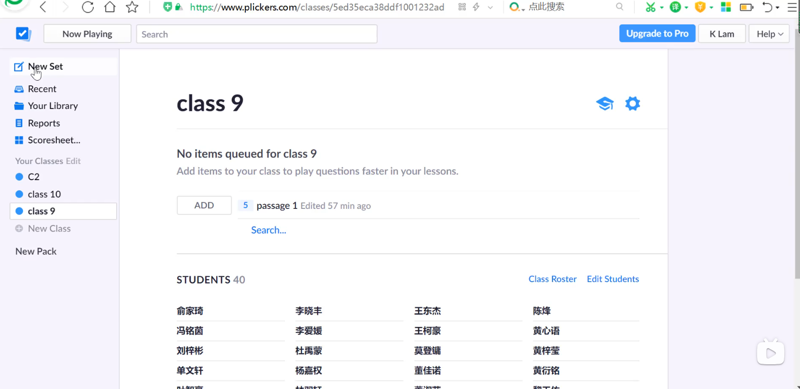
Task: Click student 冯铭茵
Action: 190,331
